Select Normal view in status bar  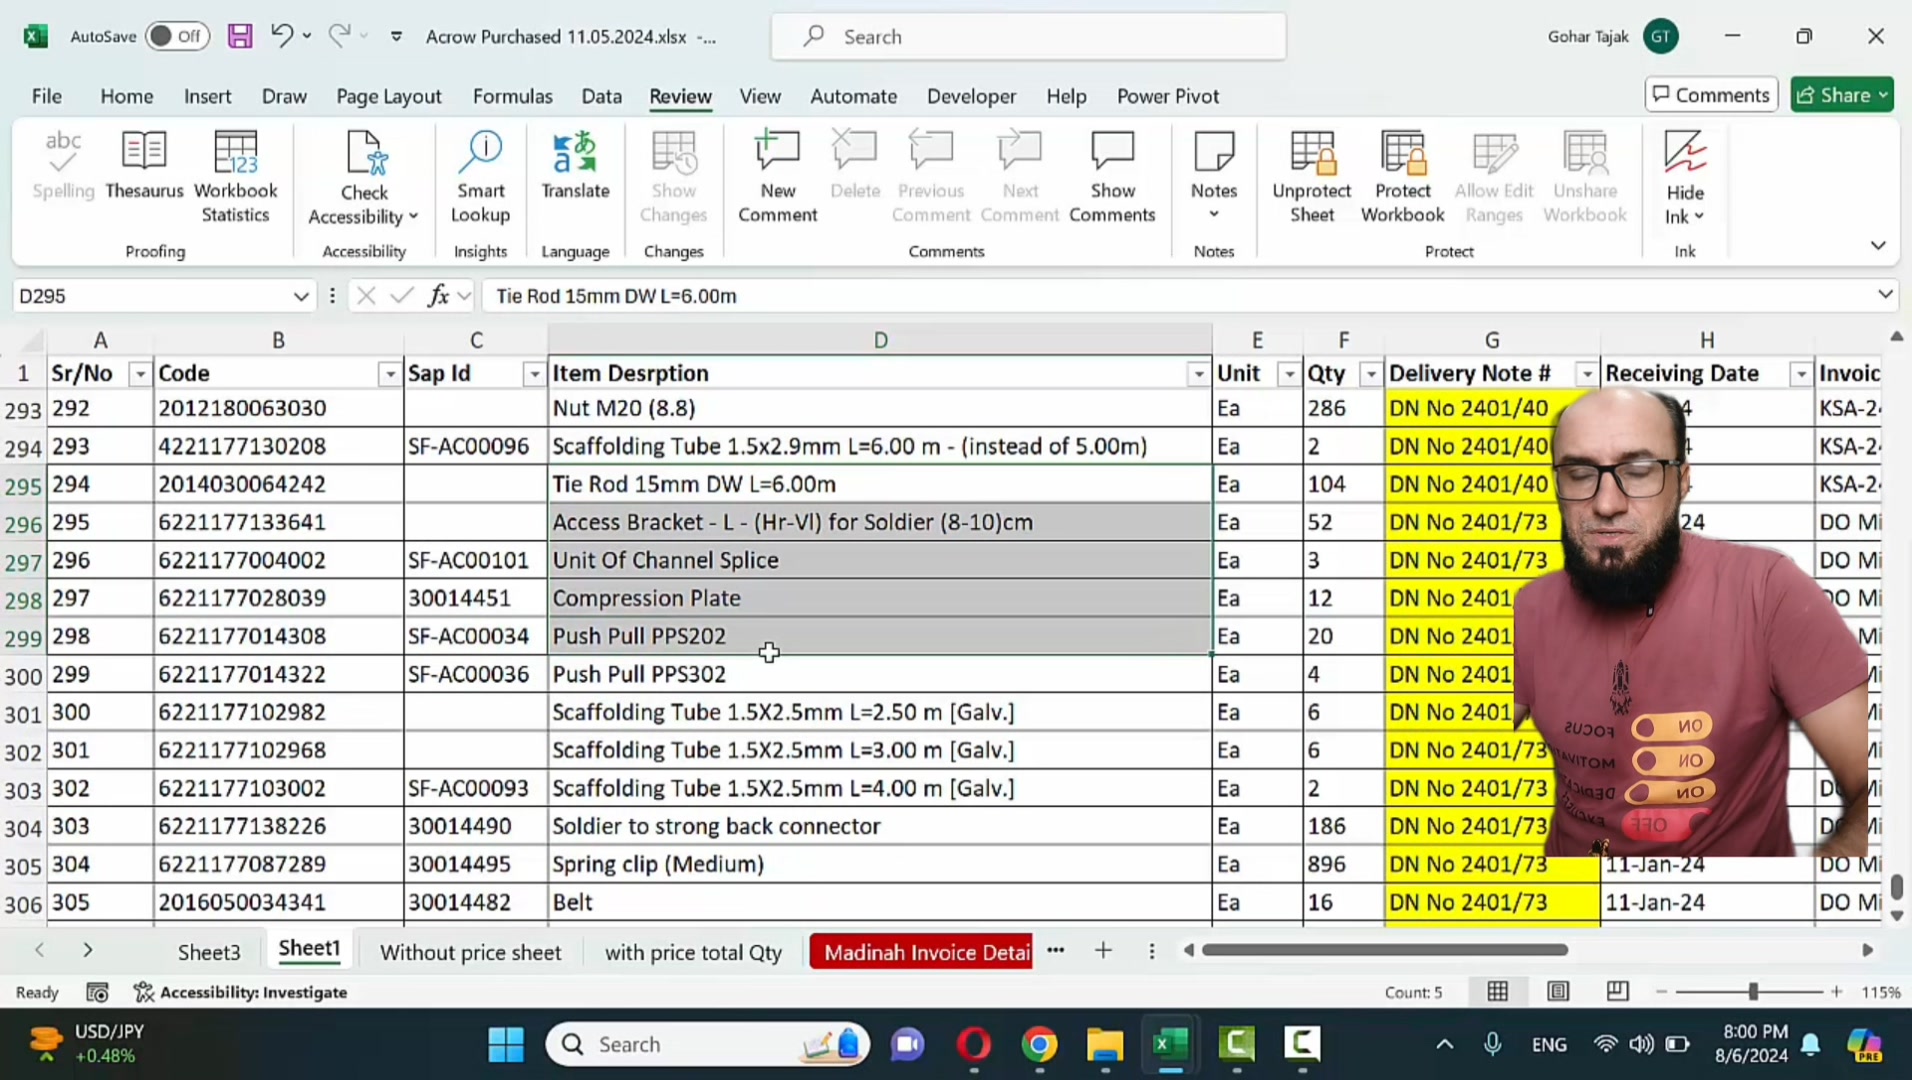pyautogui.click(x=1498, y=992)
